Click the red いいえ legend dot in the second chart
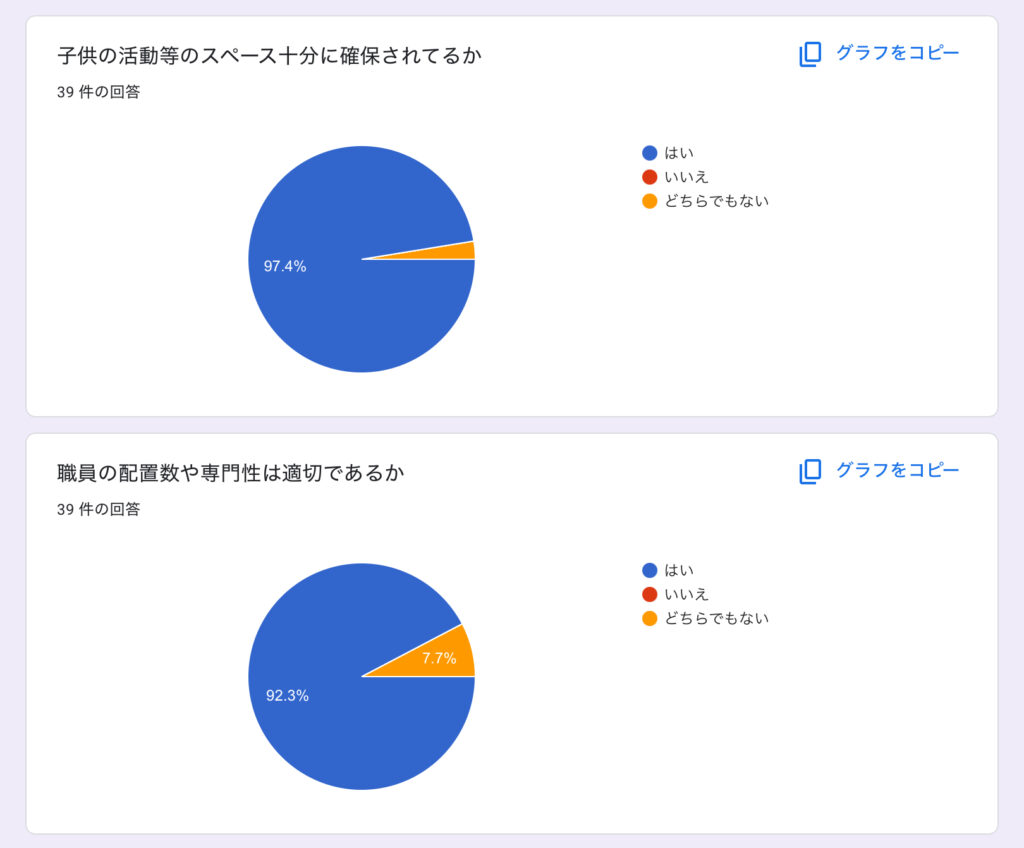 tap(650, 594)
